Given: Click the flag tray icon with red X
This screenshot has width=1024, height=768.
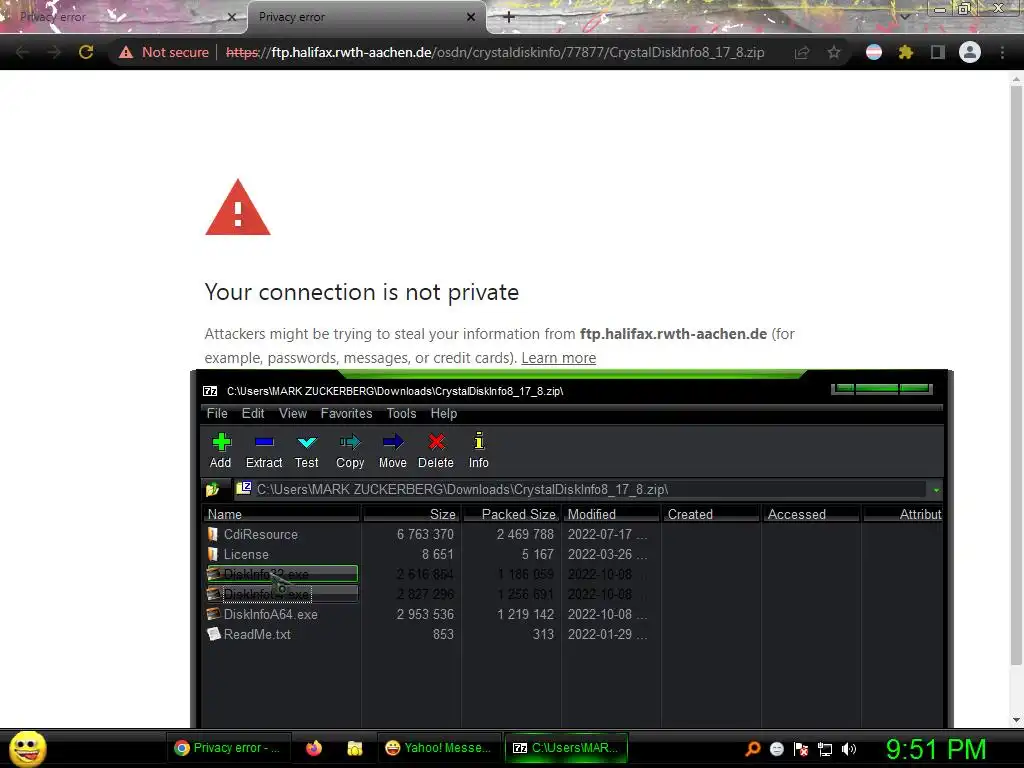Looking at the screenshot, I should (801, 749).
